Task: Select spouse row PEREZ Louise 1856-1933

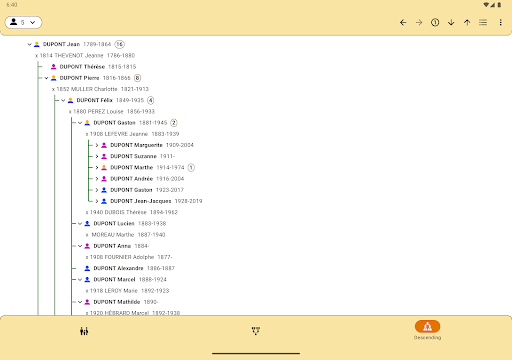Action: [x=112, y=112]
